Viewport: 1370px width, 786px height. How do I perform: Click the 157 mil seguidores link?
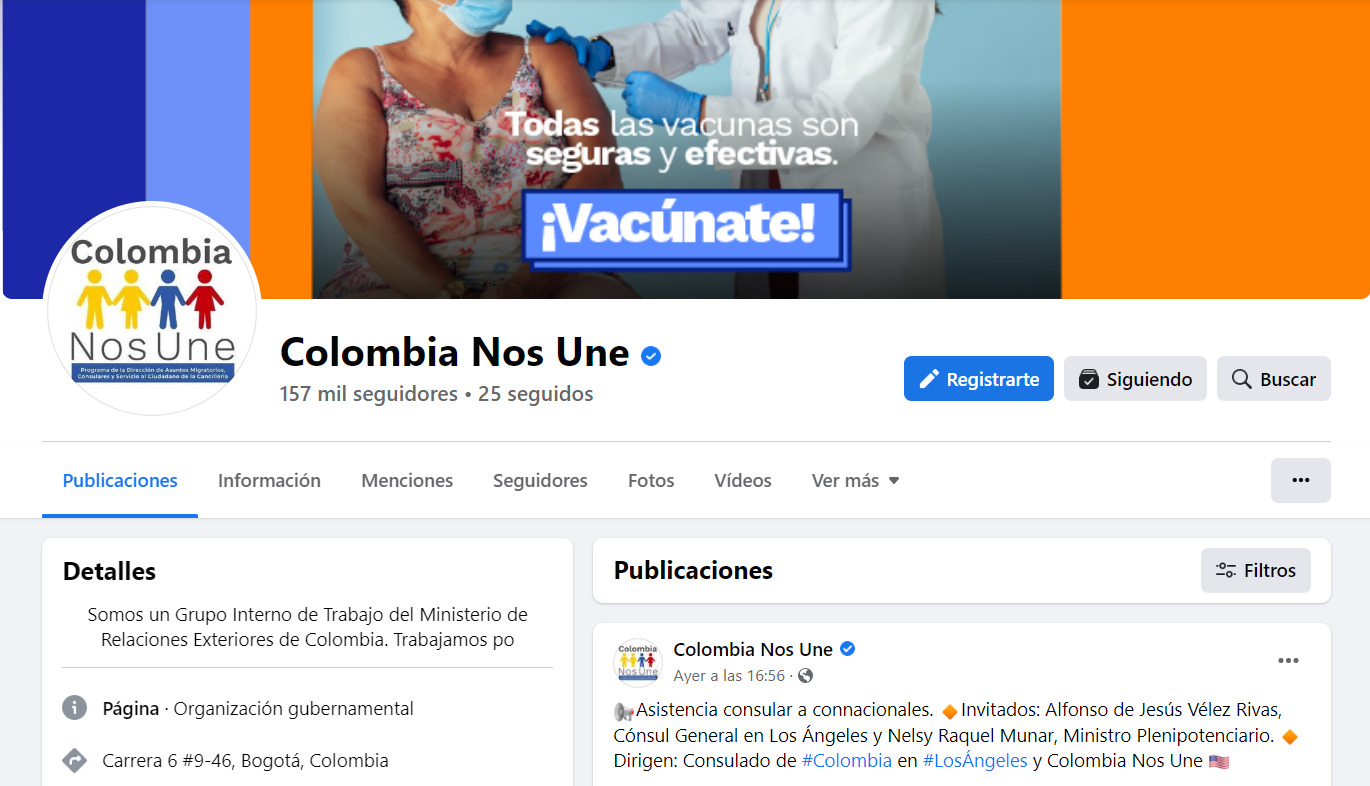pyautogui.click(x=369, y=394)
